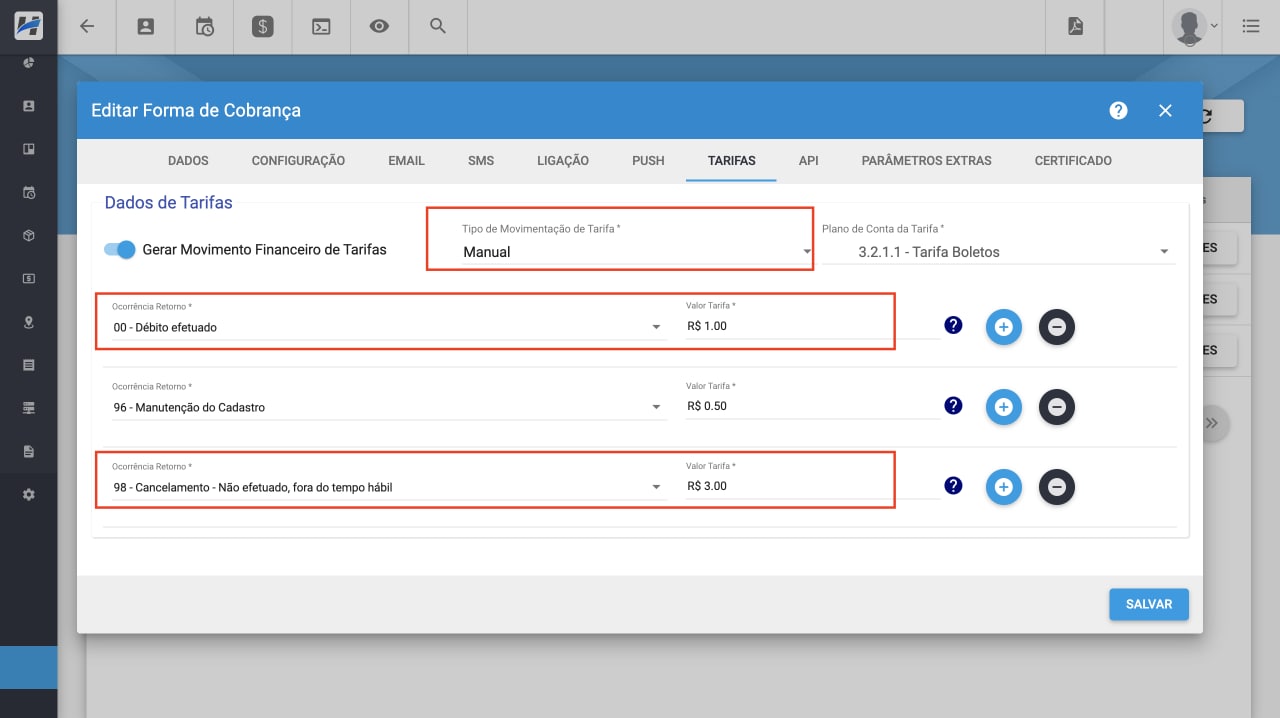The height and width of the screenshot is (718, 1280).
Task: Open the calendar icon in left sidebar
Action: (x=29, y=193)
